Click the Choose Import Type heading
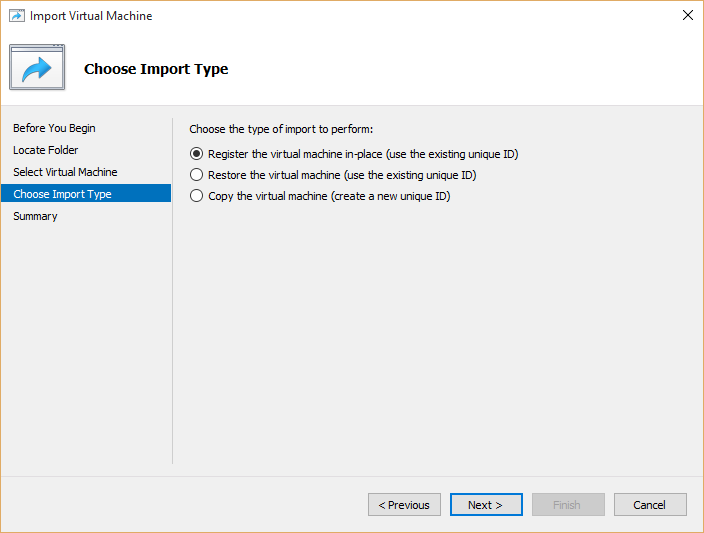 pos(156,69)
